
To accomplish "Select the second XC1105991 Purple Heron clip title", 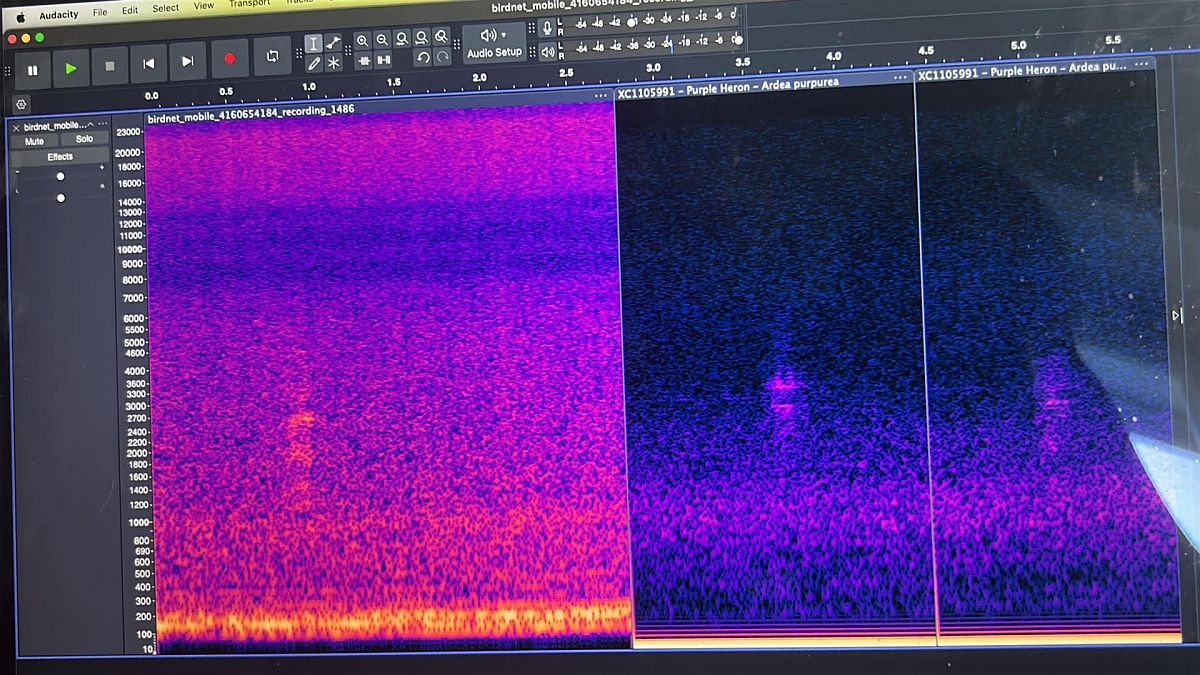I will pyautogui.click(x=1023, y=71).
